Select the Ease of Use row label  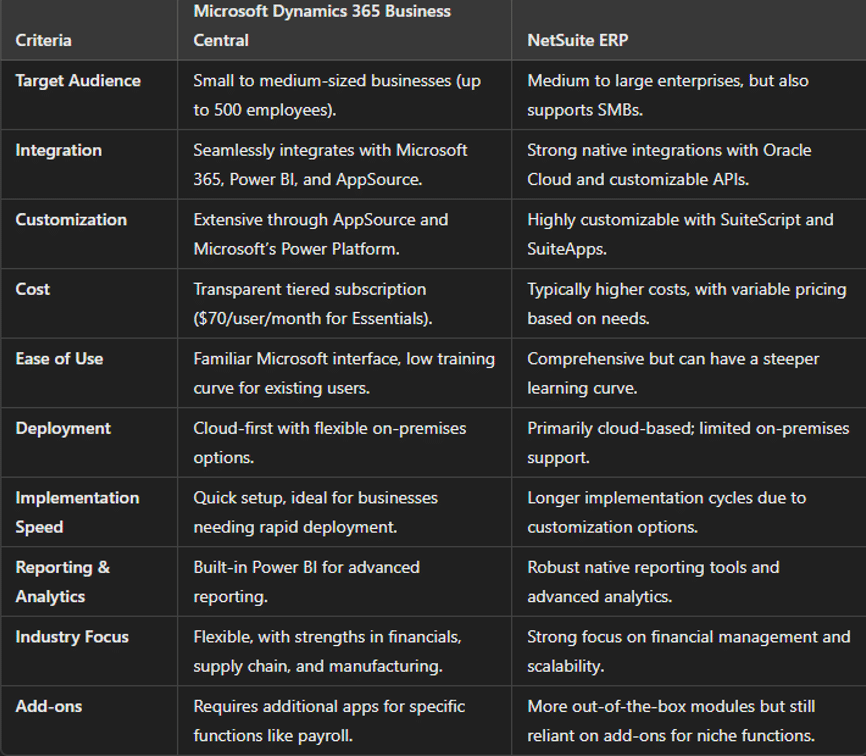click(x=59, y=359)
